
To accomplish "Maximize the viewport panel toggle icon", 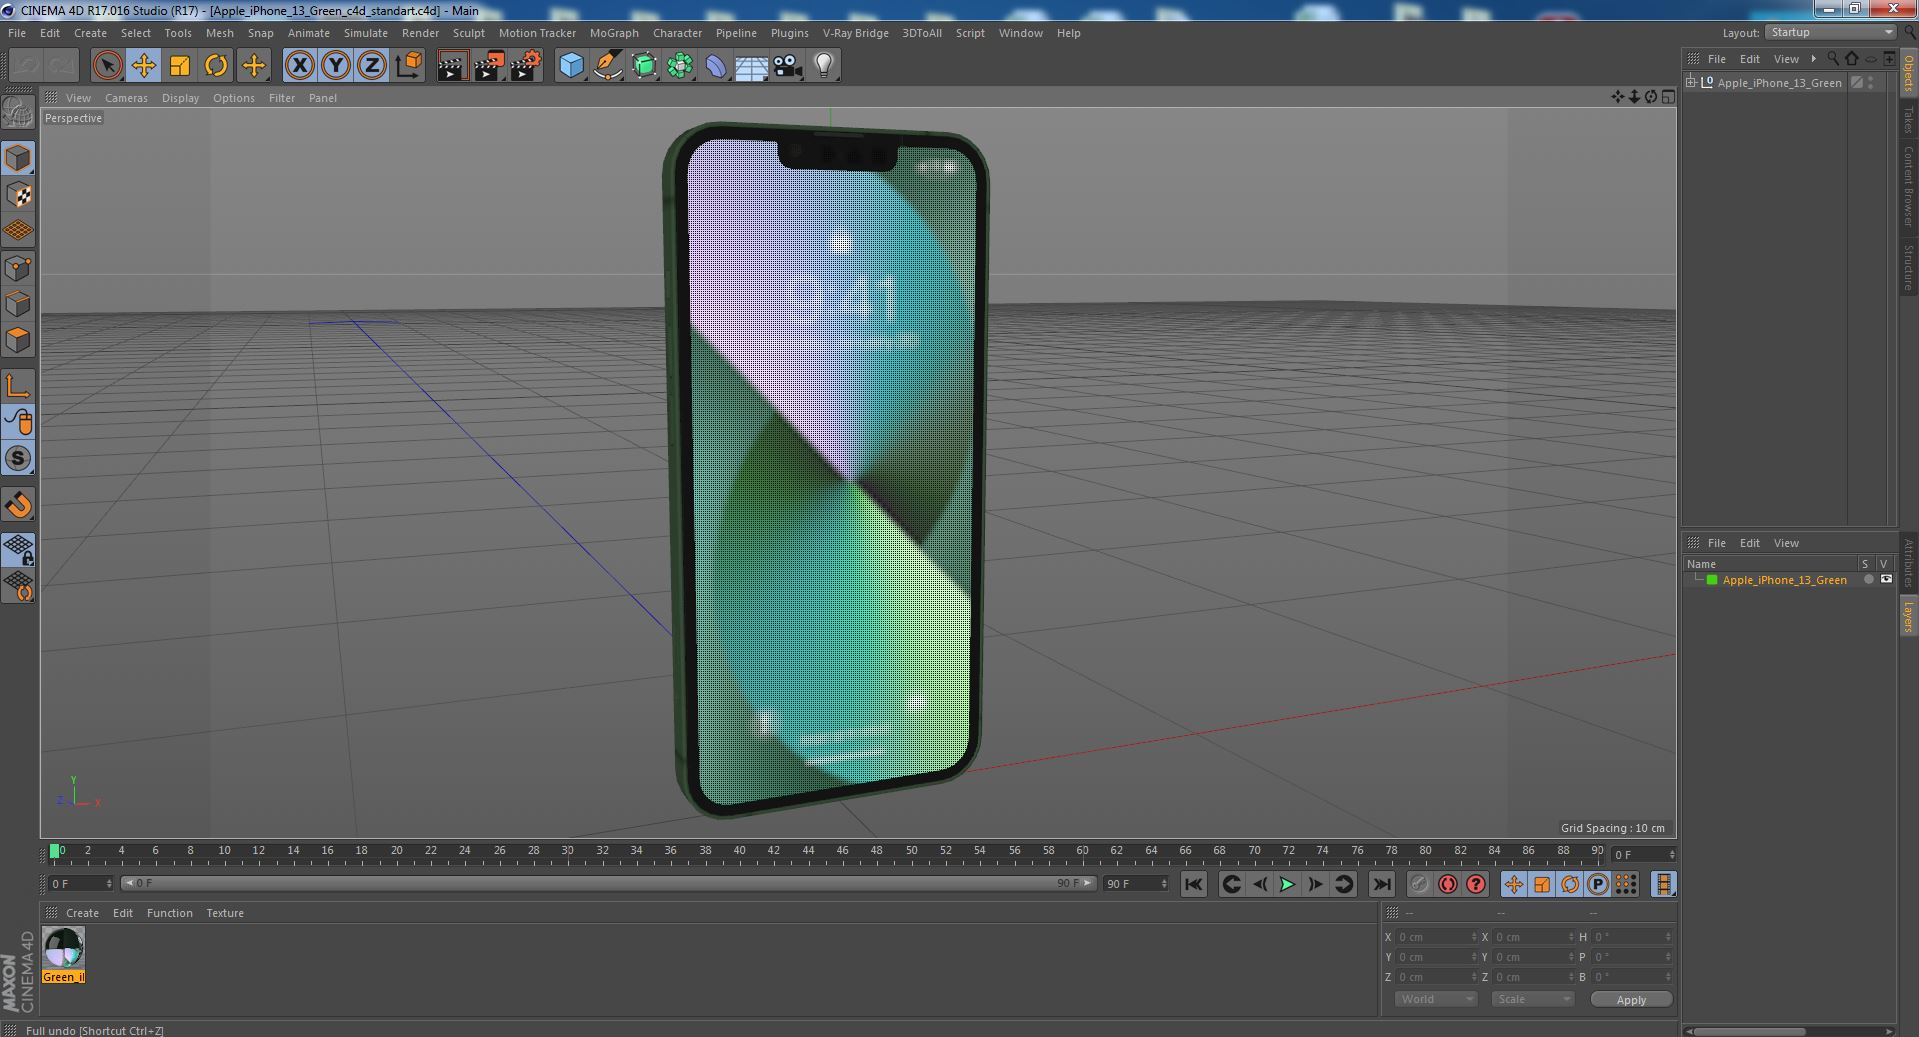I will 1668,97.
